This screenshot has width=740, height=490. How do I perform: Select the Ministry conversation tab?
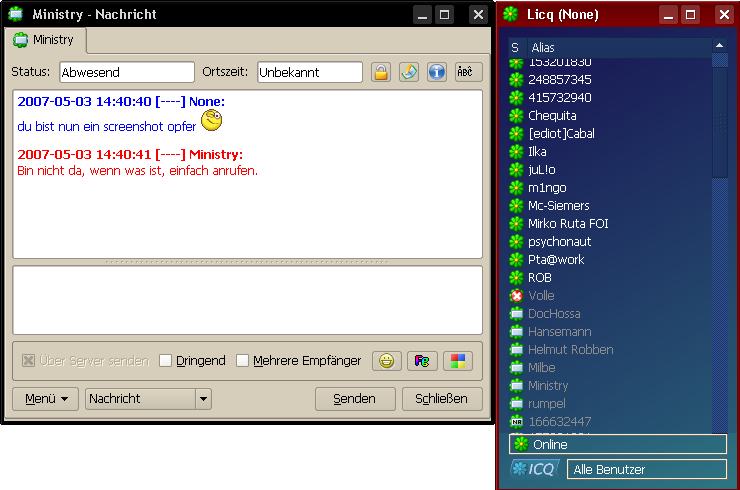tap(45, 40)
